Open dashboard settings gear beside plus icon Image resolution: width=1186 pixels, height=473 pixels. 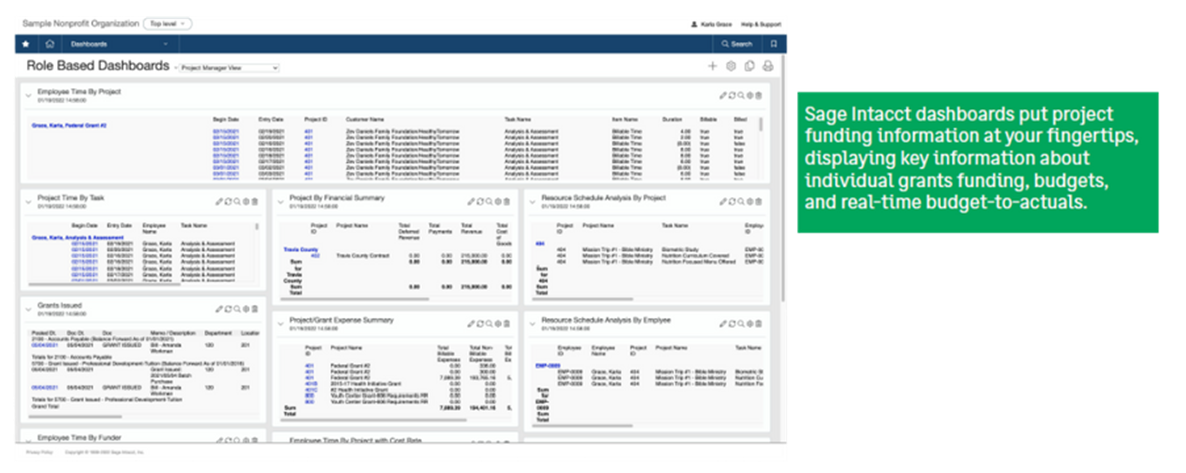pyautogui.click(x=731, y=67)
